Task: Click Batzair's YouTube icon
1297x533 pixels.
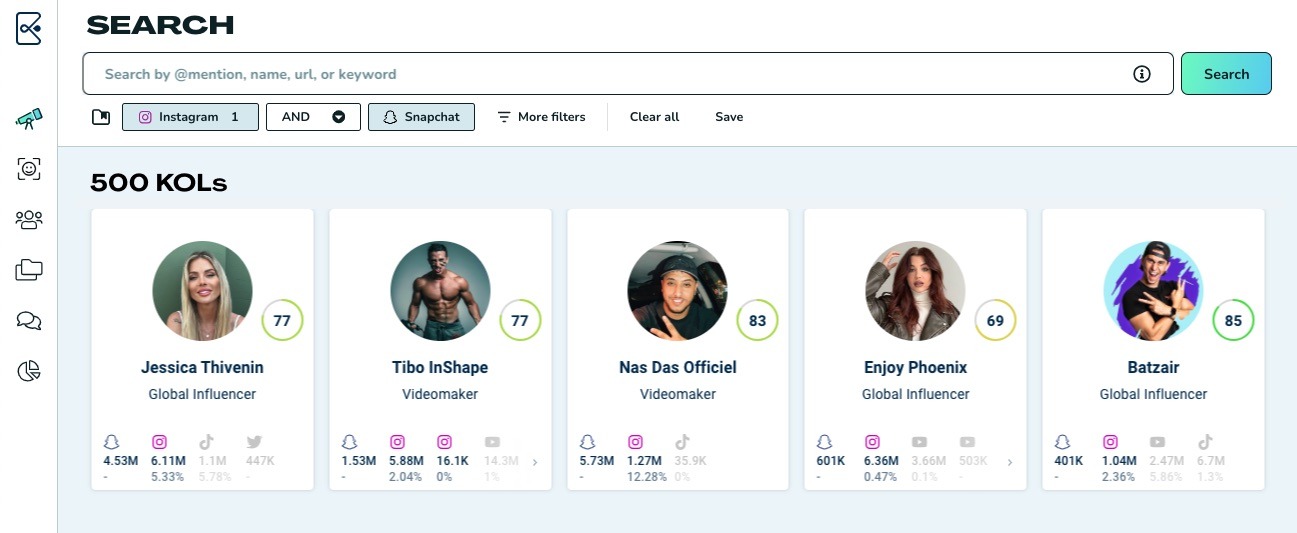Action: pos(1158,441)
